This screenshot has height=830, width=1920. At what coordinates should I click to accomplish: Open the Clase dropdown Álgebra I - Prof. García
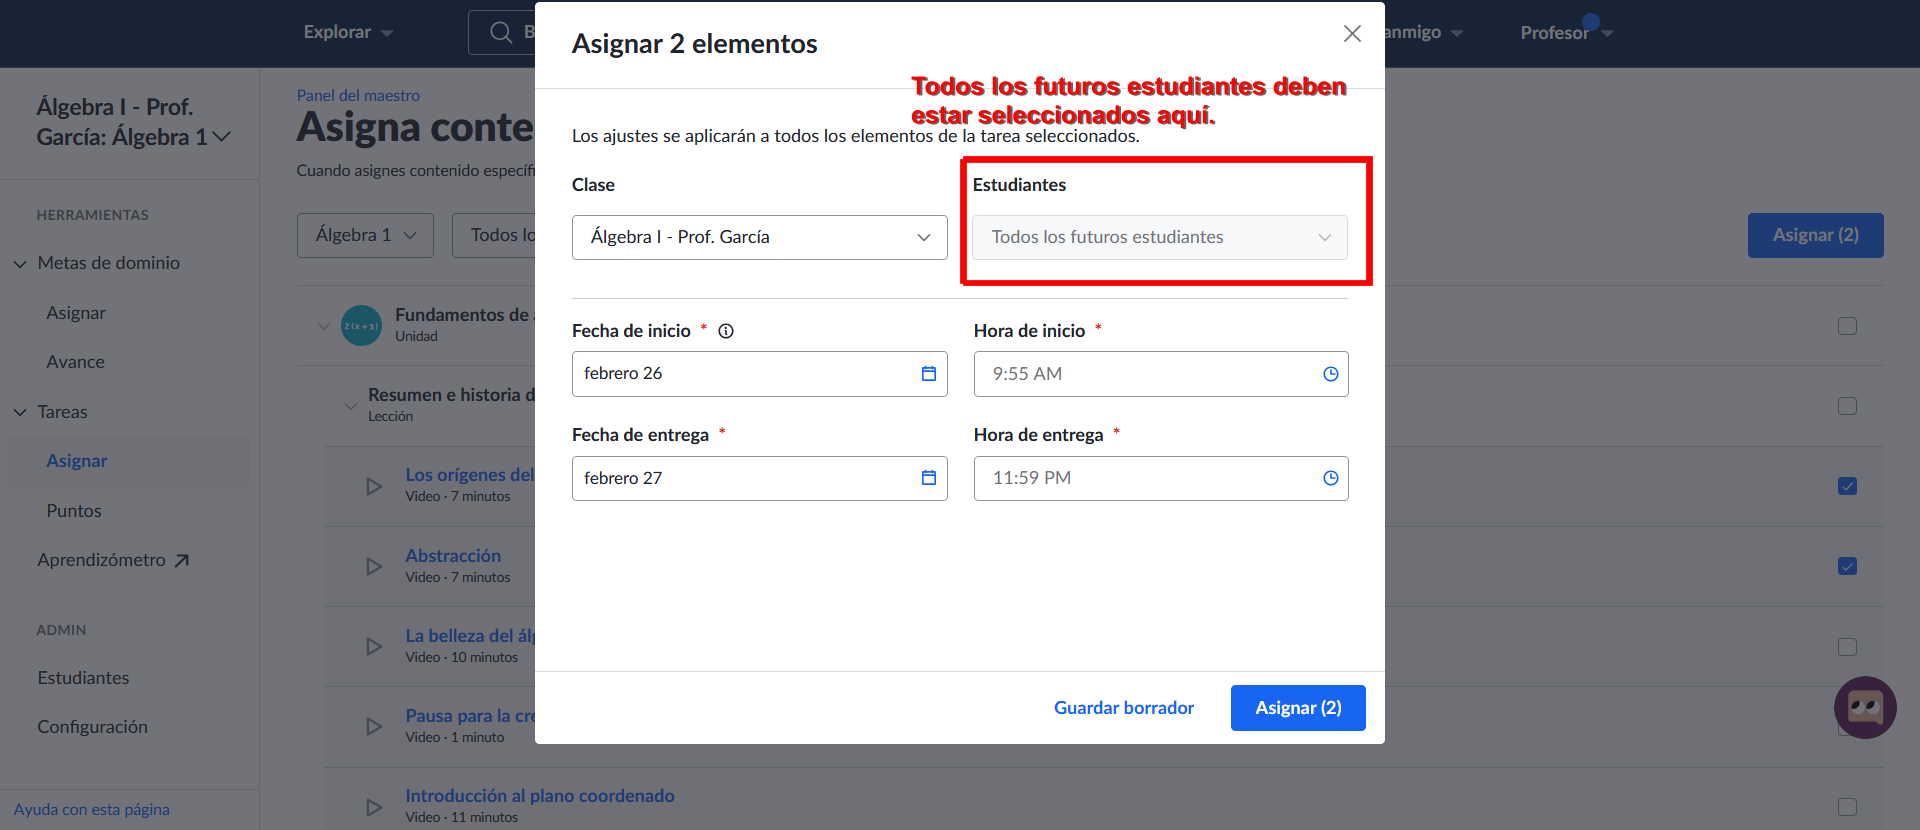[759, 237]
